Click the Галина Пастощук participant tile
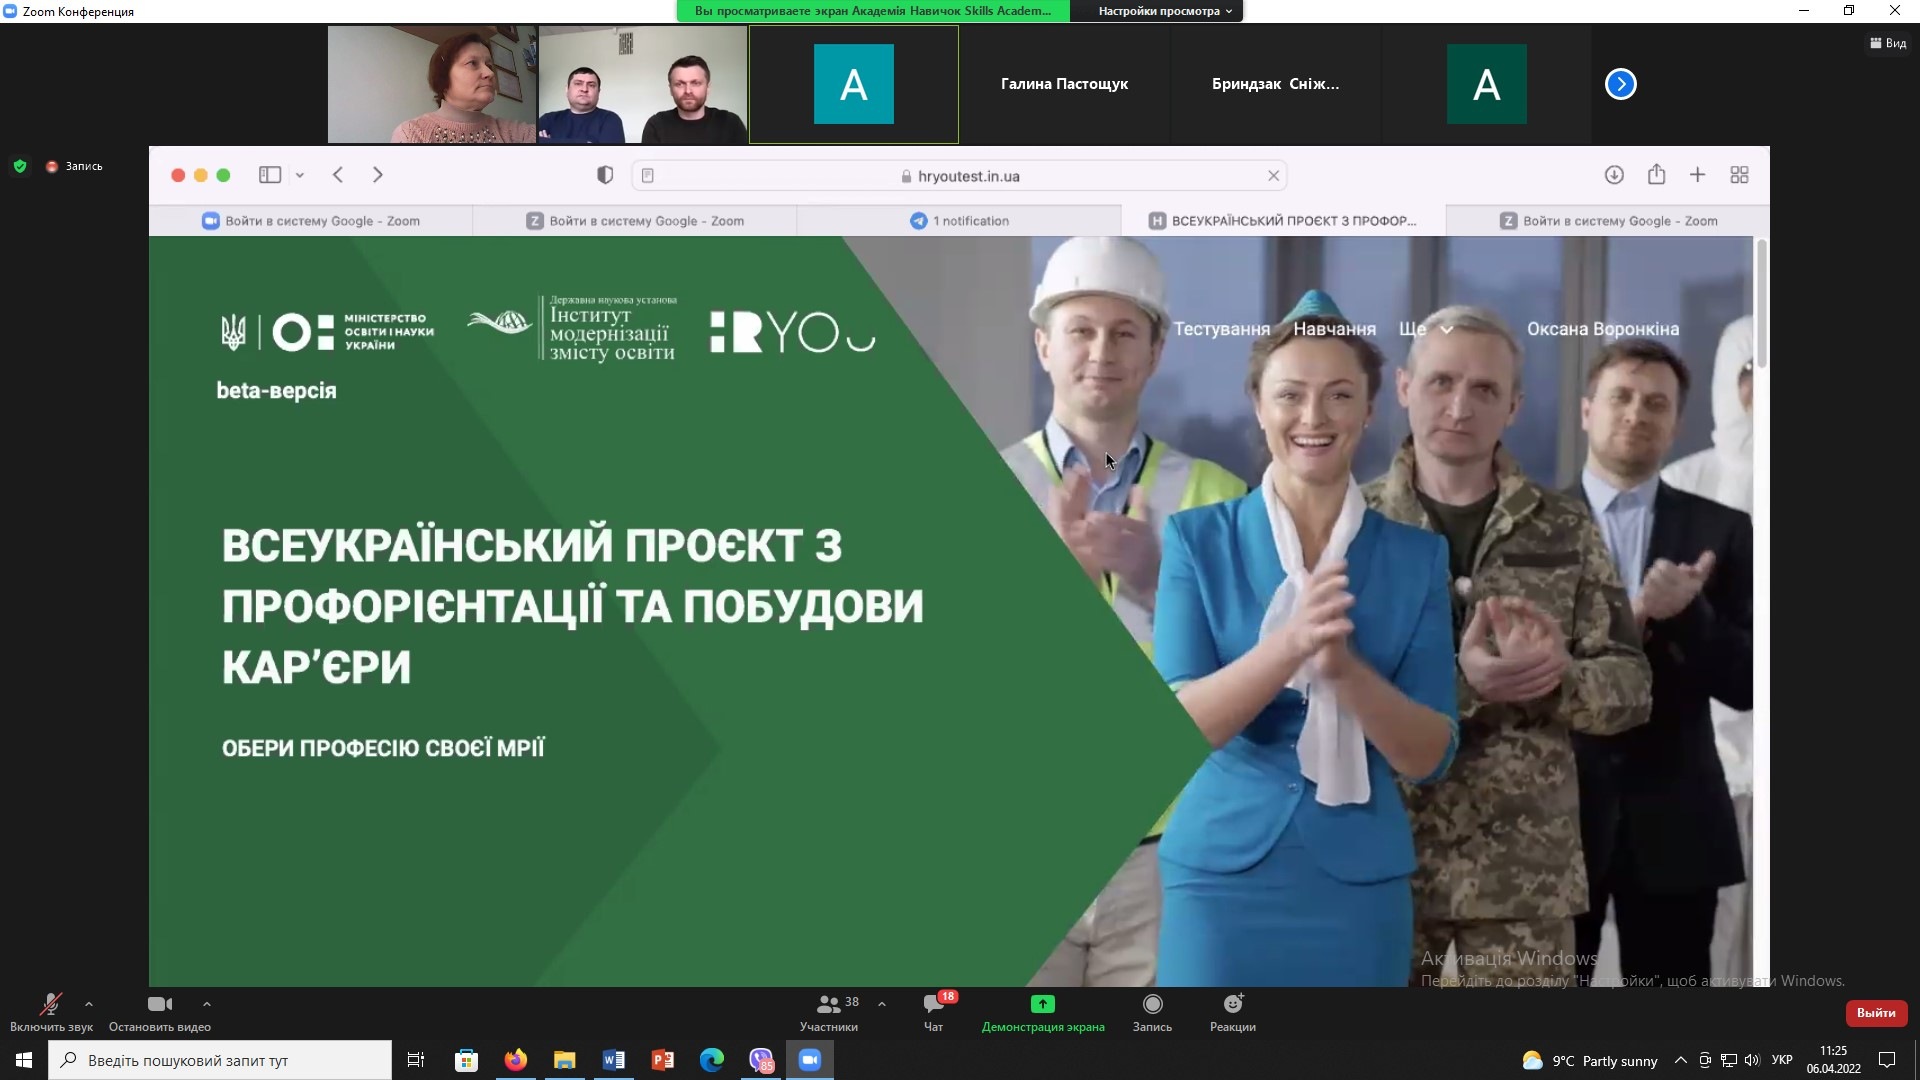This screenshot has width=1920, height=1080. (1064, 84)
